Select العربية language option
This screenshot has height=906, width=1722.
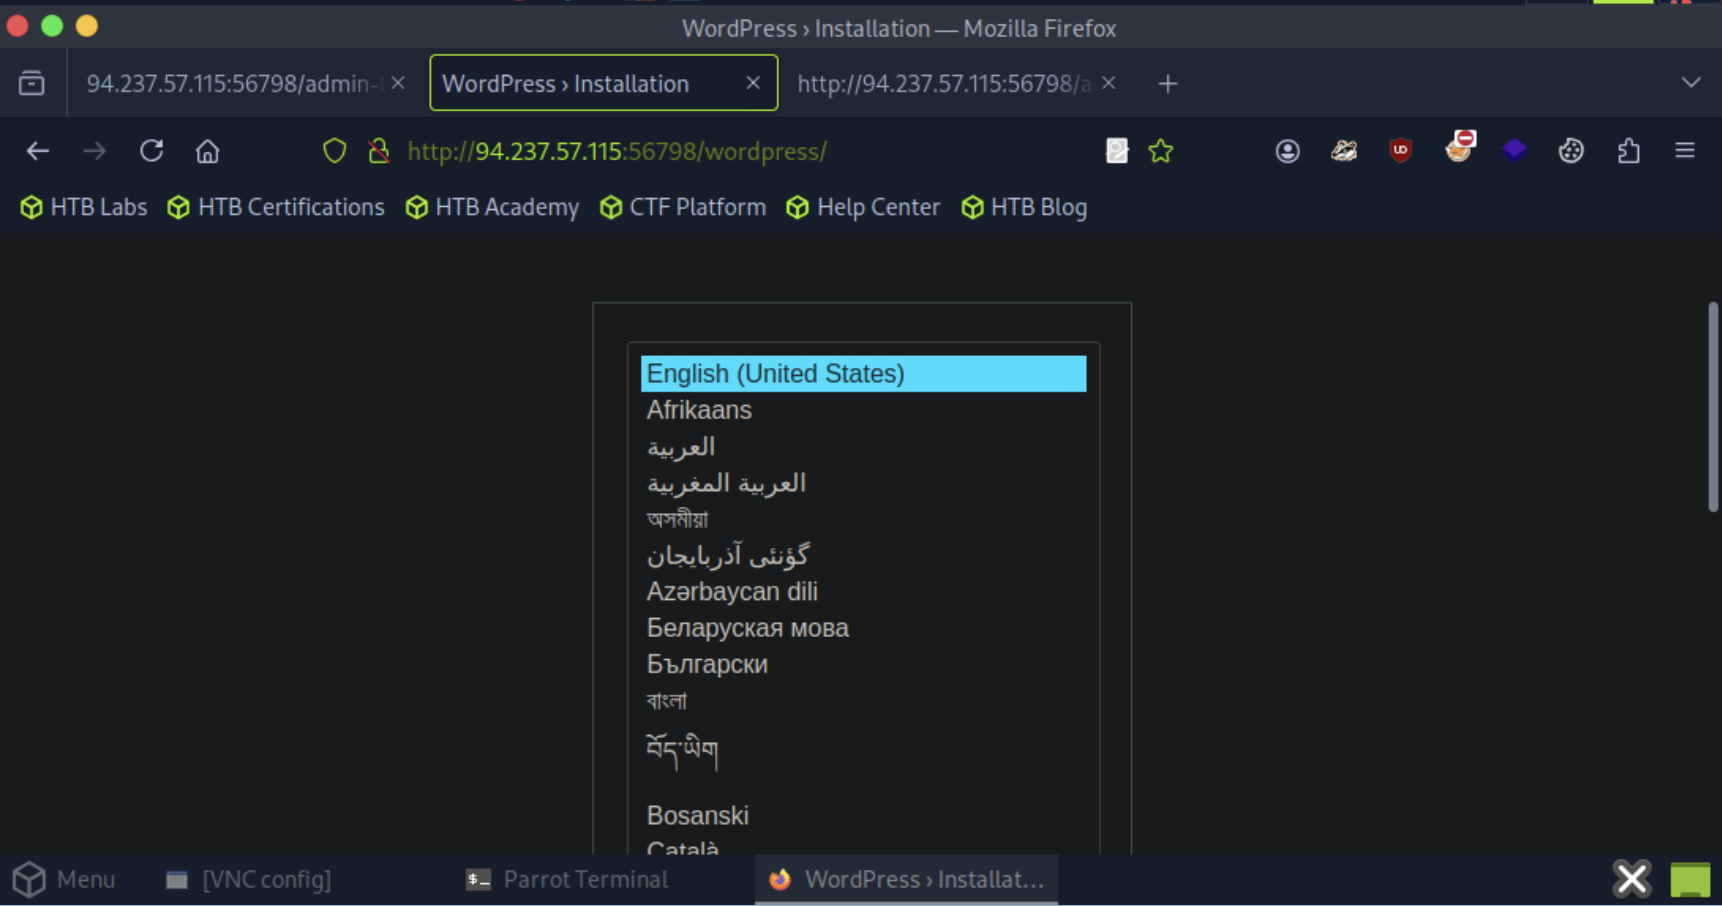click(x=863, y=447)
